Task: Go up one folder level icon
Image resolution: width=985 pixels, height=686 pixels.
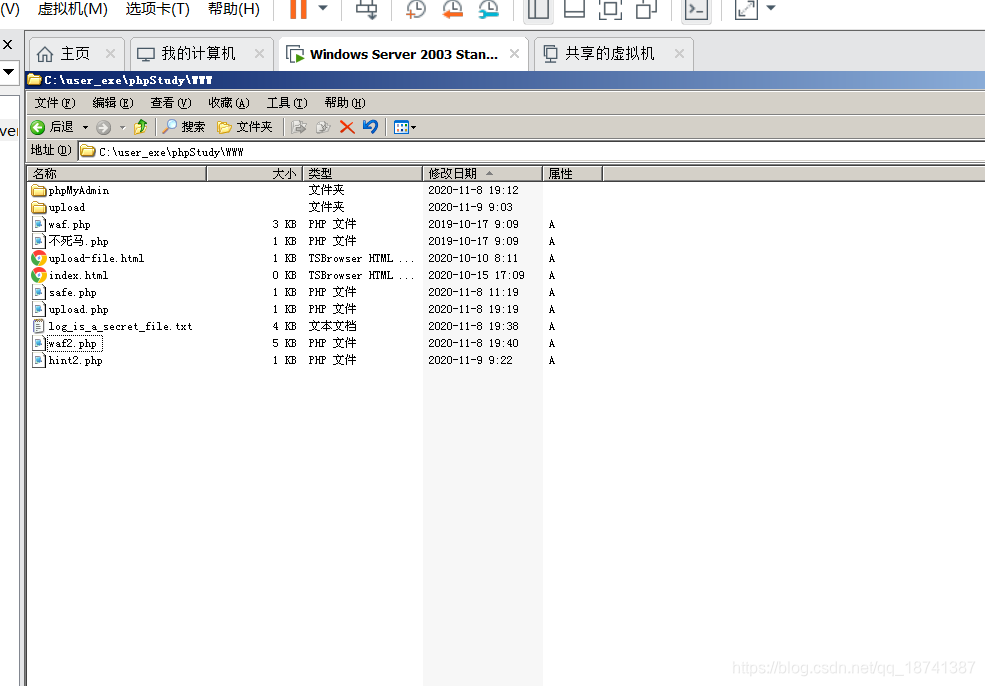Action: click(x=141, y=127)
